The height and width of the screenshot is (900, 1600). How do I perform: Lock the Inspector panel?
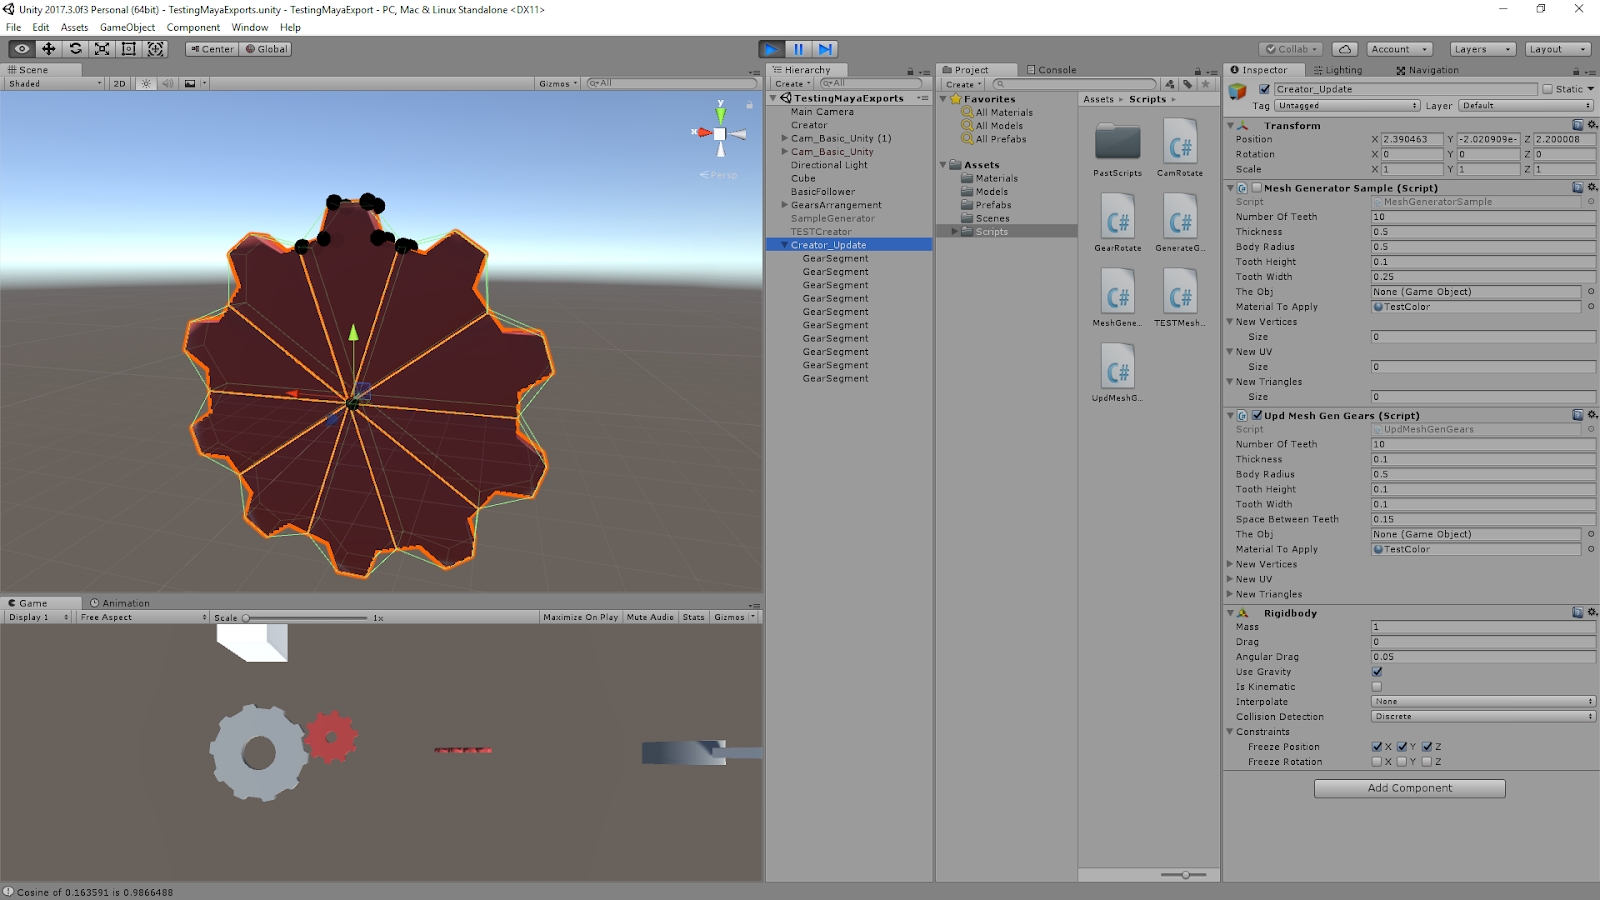pos(1575,71)
